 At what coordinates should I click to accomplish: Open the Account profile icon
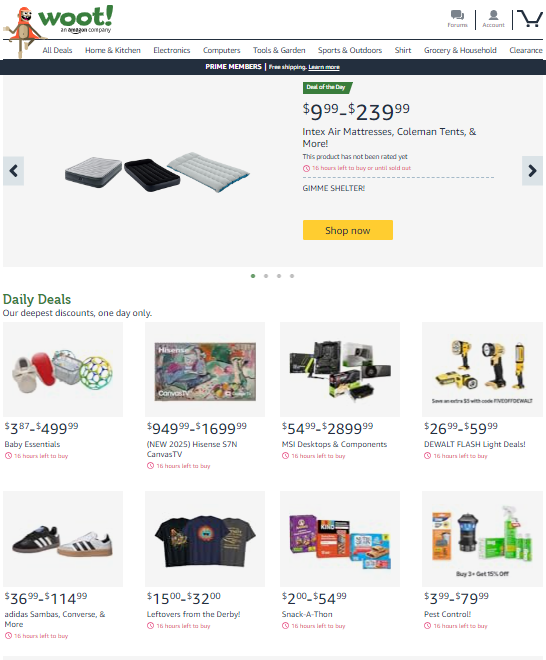(493, 15)
